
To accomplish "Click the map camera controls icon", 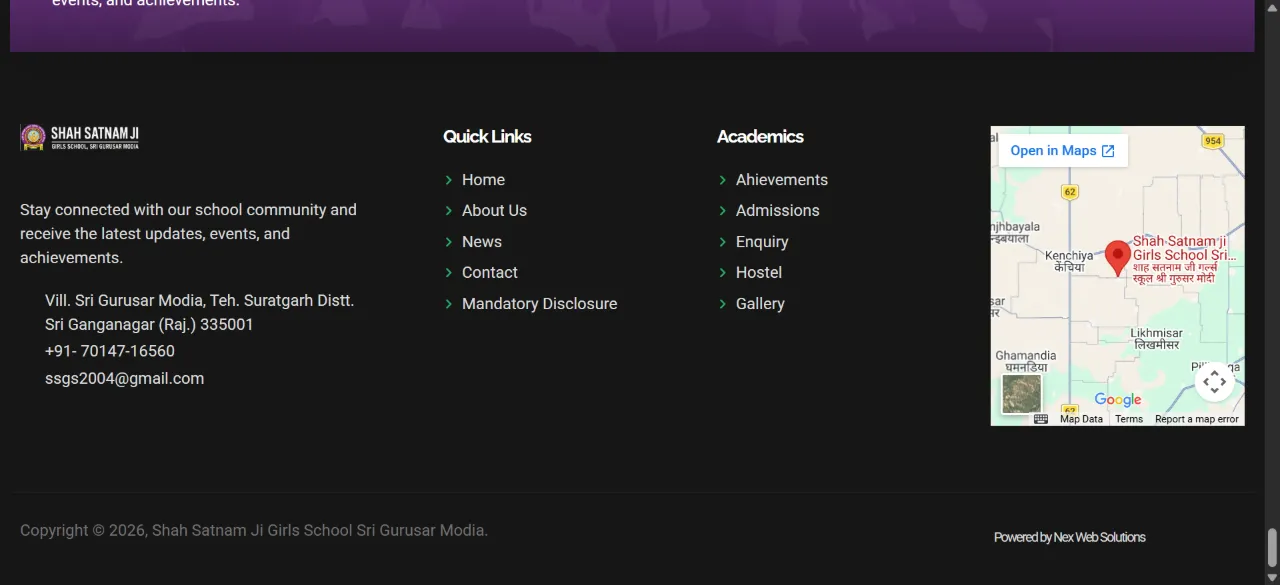I will (1214, 381).
